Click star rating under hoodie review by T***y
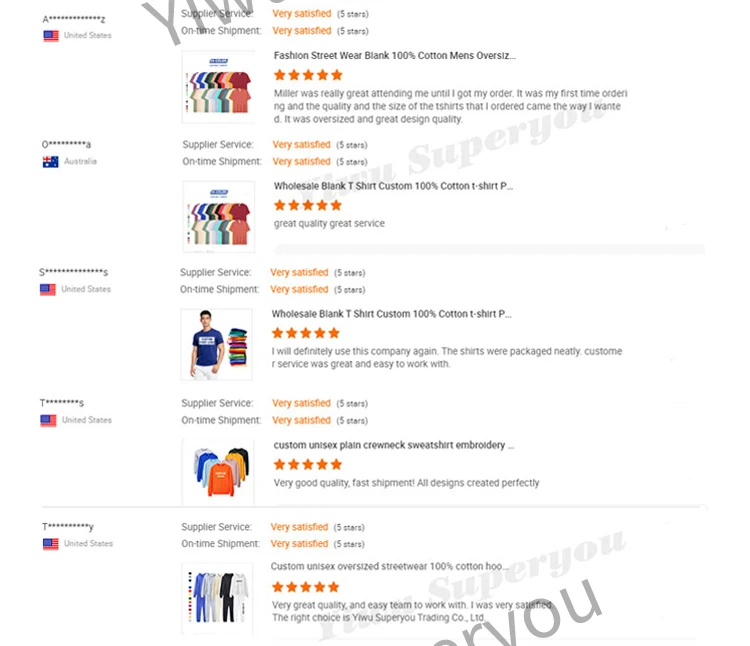Viewport: 750px width, 646px height. coord(305,587)
